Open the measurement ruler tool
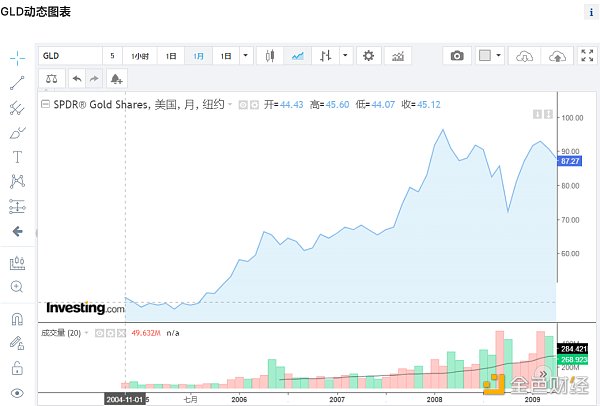Screen dimensions: 600x406 (17, 263)
